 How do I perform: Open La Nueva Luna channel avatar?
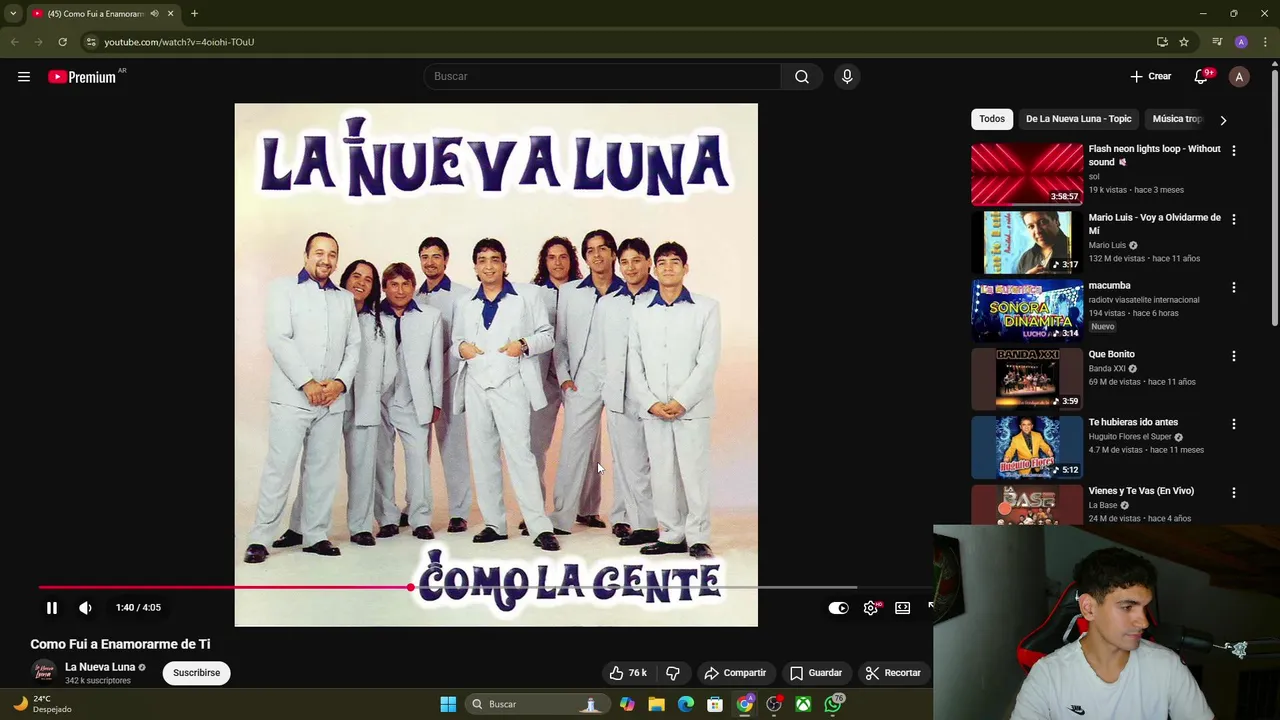(x=43, y=672)
